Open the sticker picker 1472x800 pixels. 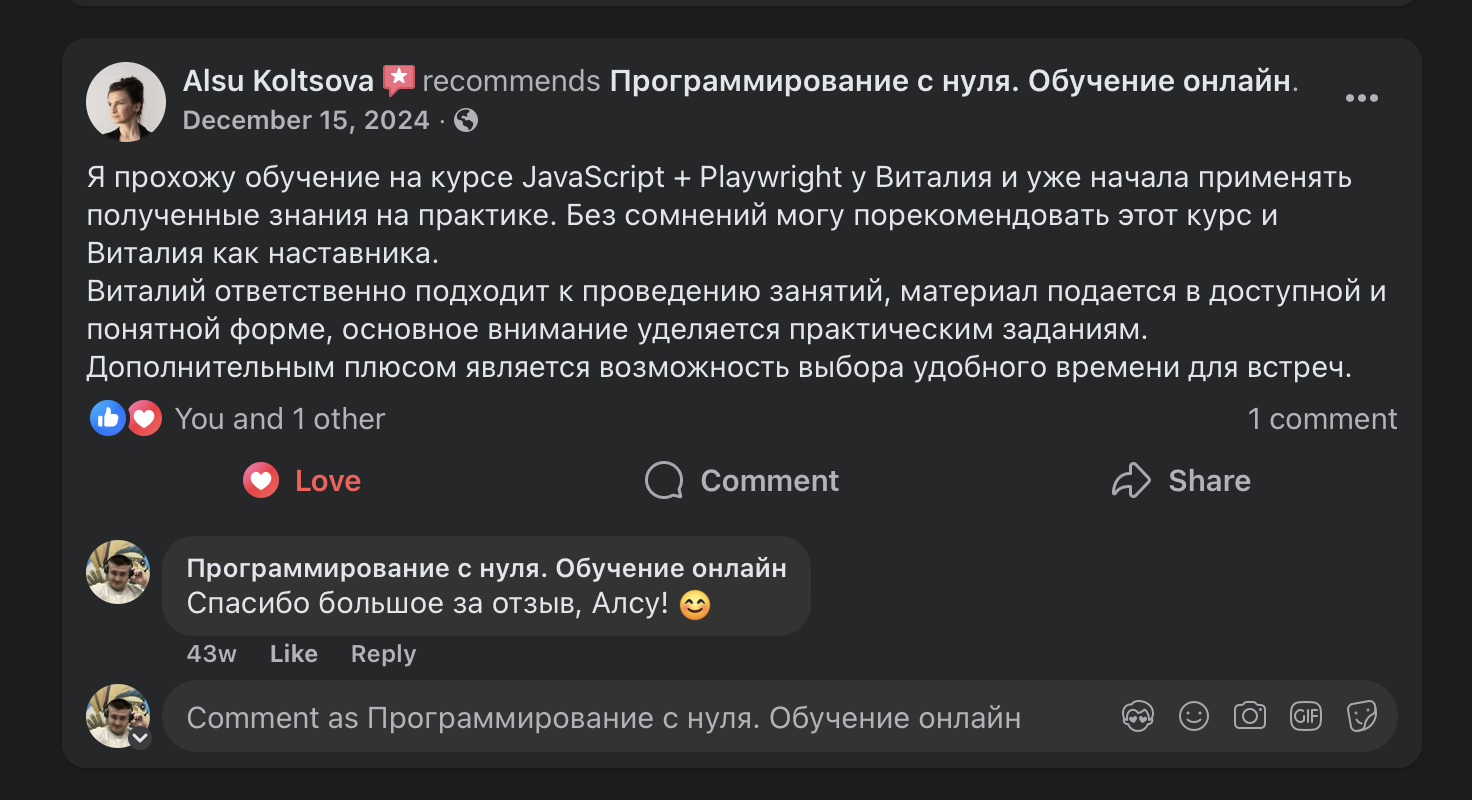point(1362,716)
